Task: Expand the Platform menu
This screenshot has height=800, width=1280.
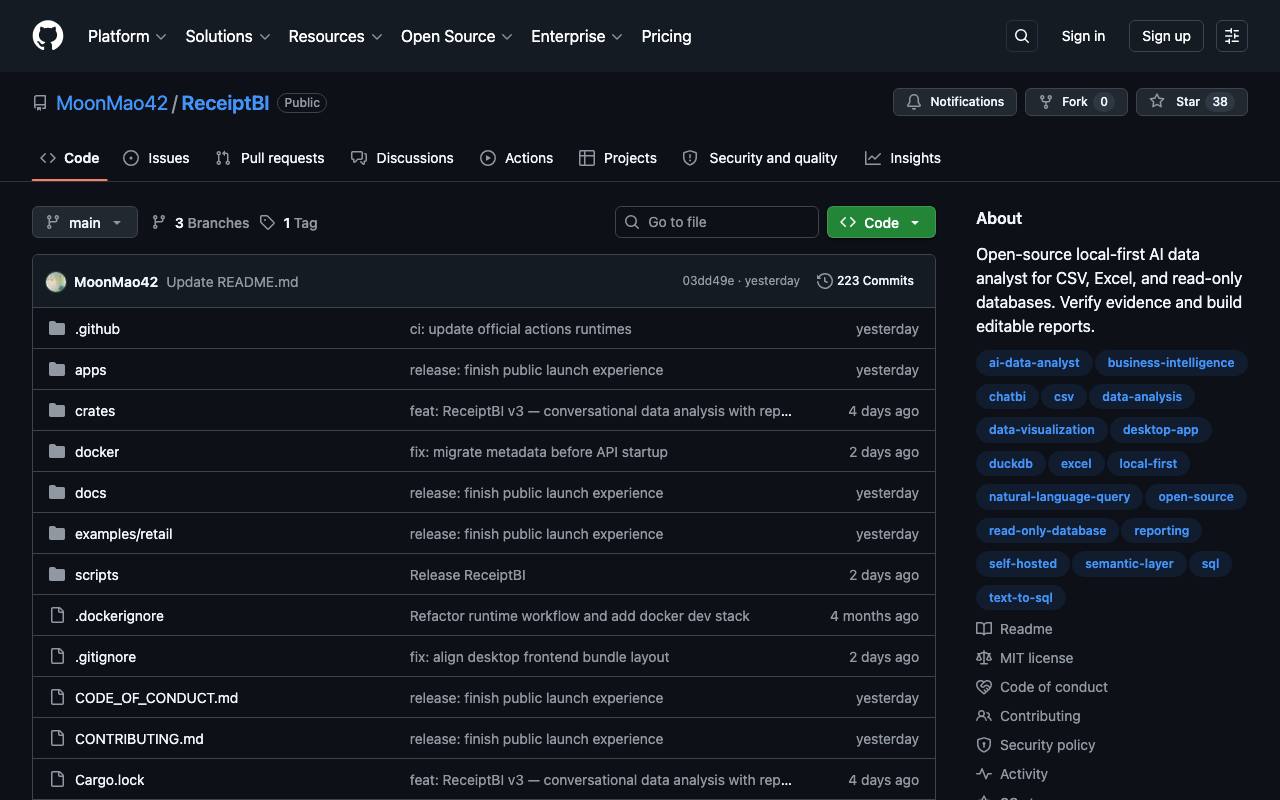Action: click(x=127, y=36)
